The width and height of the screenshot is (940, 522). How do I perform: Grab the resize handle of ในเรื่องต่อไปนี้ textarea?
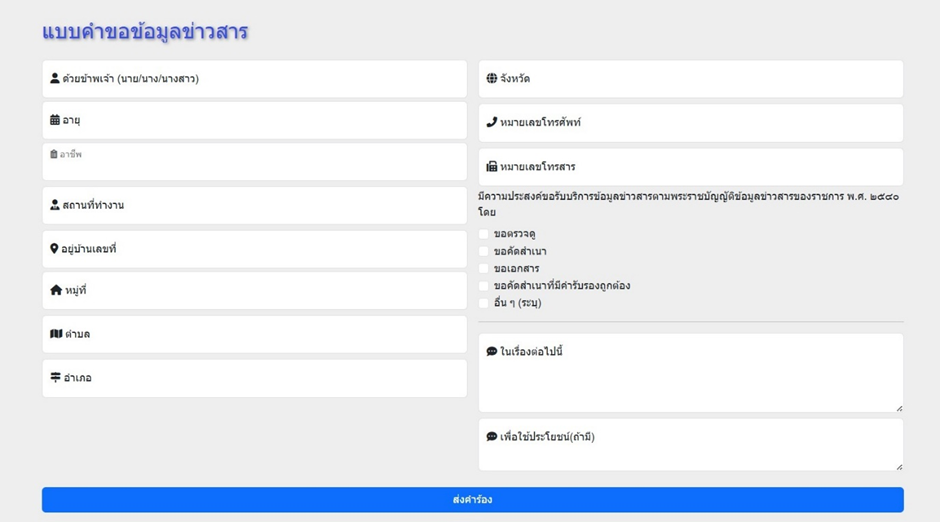tap(899, 407)
